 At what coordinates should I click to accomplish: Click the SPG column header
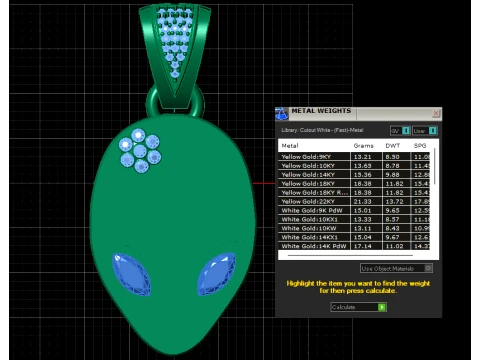(x=420, y=146)
